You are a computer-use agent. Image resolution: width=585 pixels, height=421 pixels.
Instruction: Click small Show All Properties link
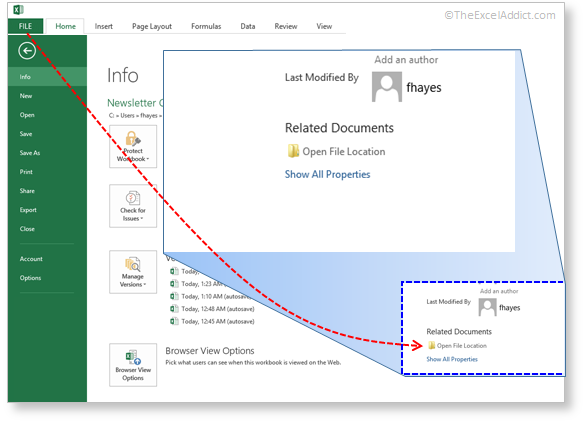click(452, 359)
